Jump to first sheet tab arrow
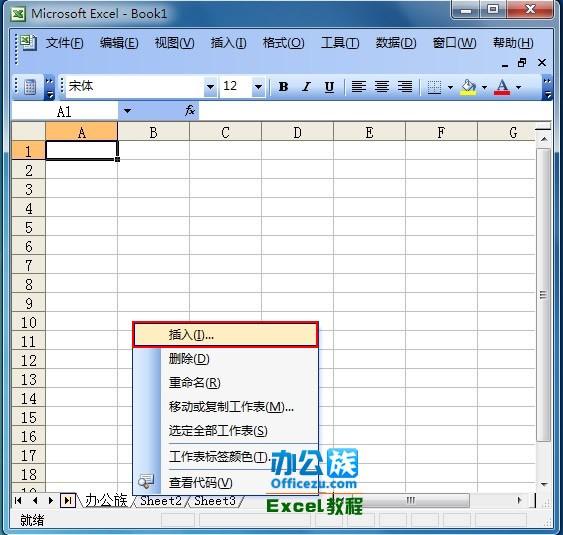 pos(18,500)
